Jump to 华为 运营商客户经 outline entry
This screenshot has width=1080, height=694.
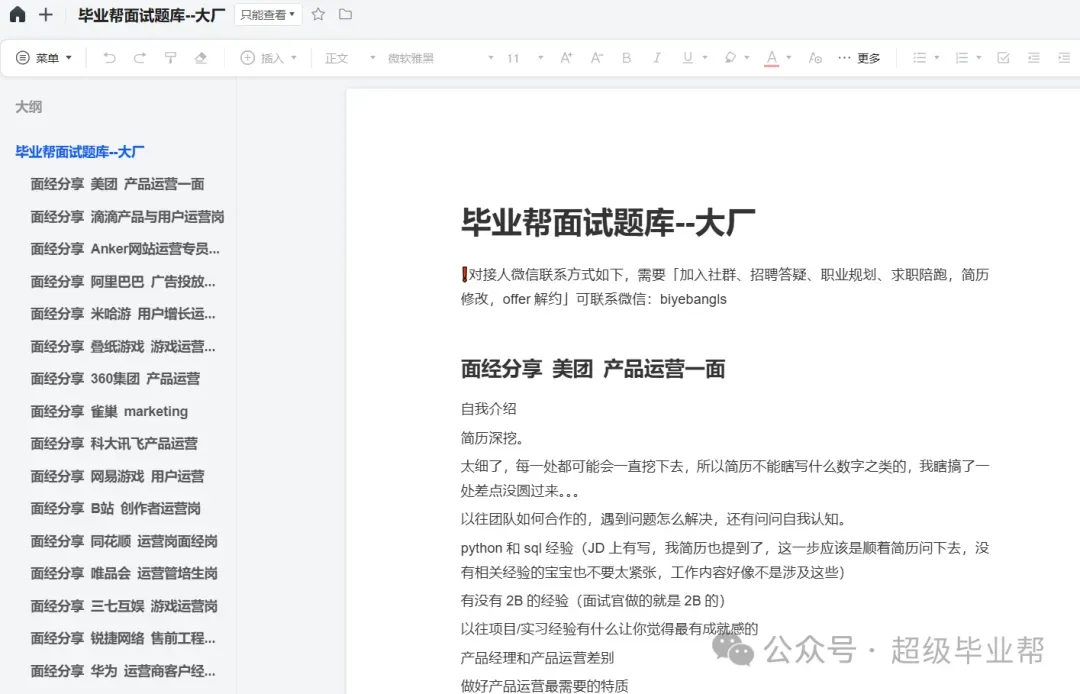click(x=123, y=671)
